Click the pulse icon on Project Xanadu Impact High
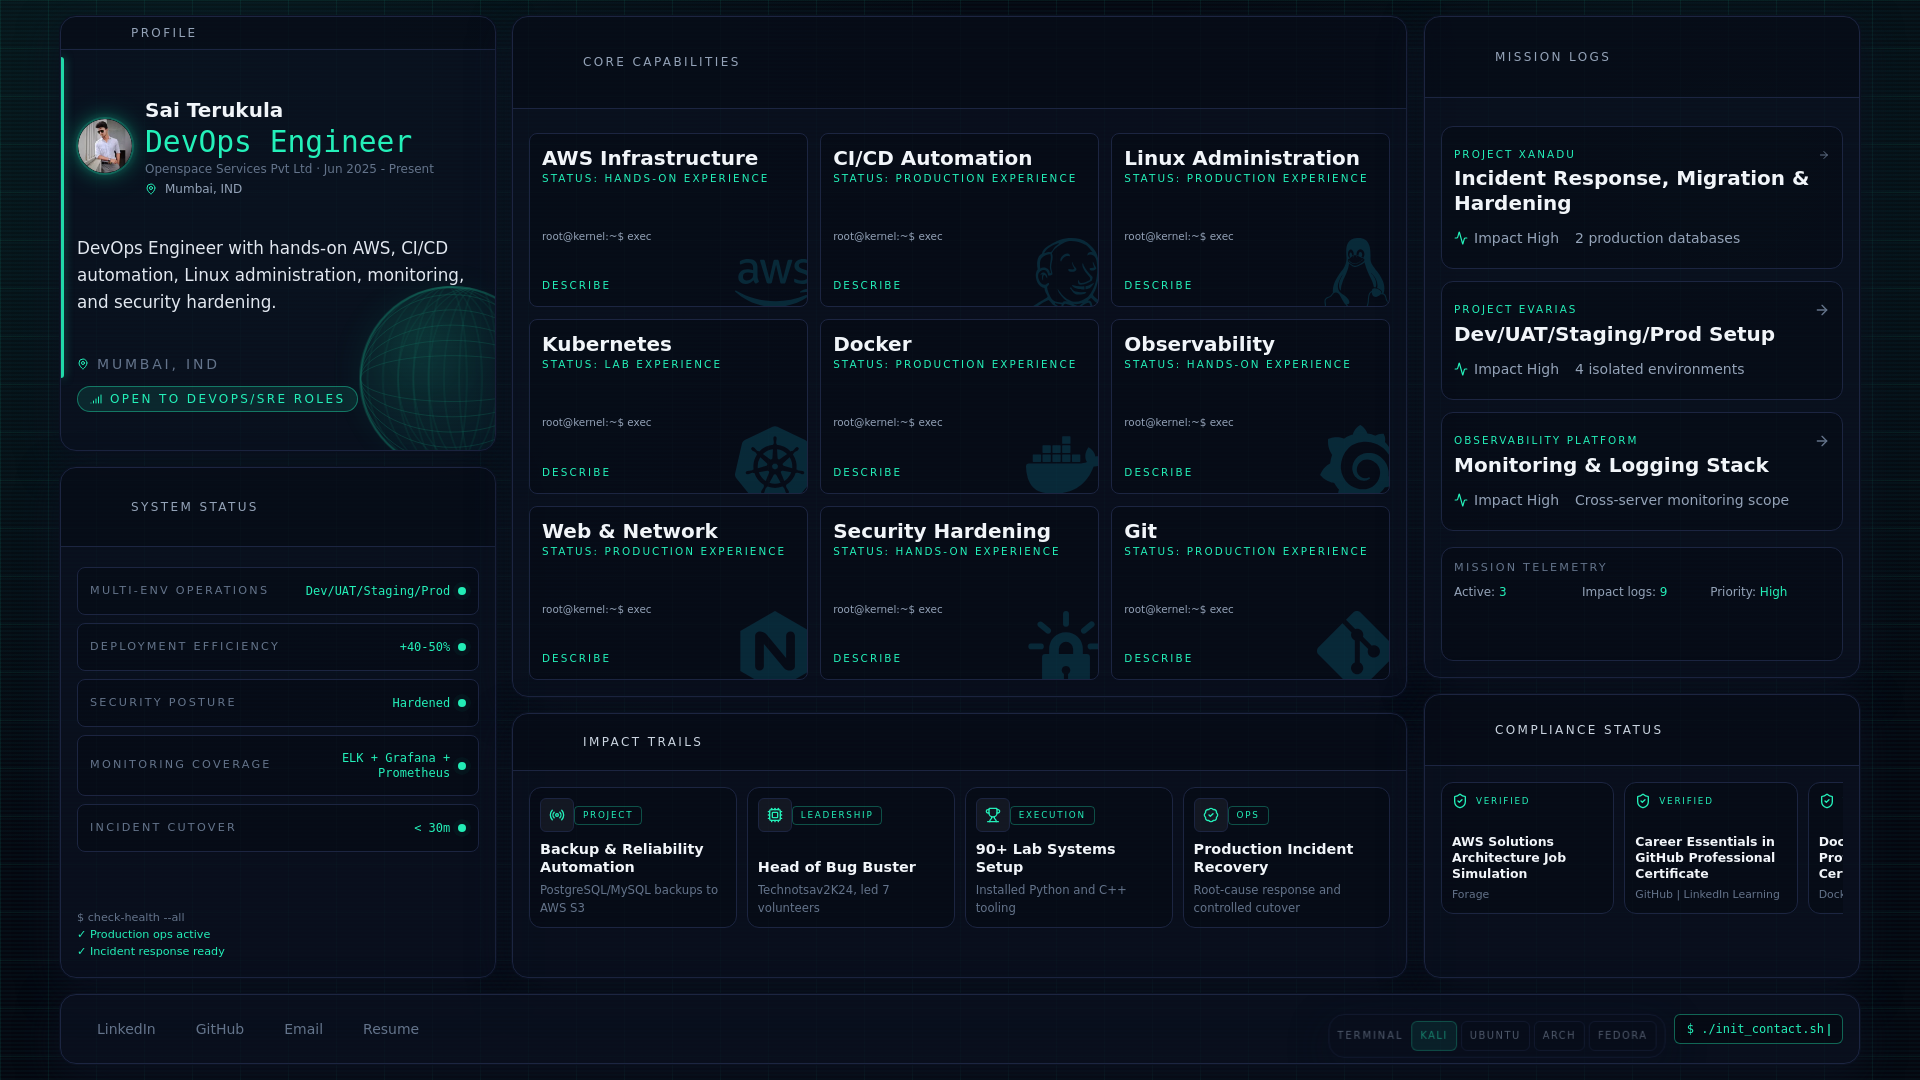The height and width of the screenshot is (1080, 1920). 1461,238
